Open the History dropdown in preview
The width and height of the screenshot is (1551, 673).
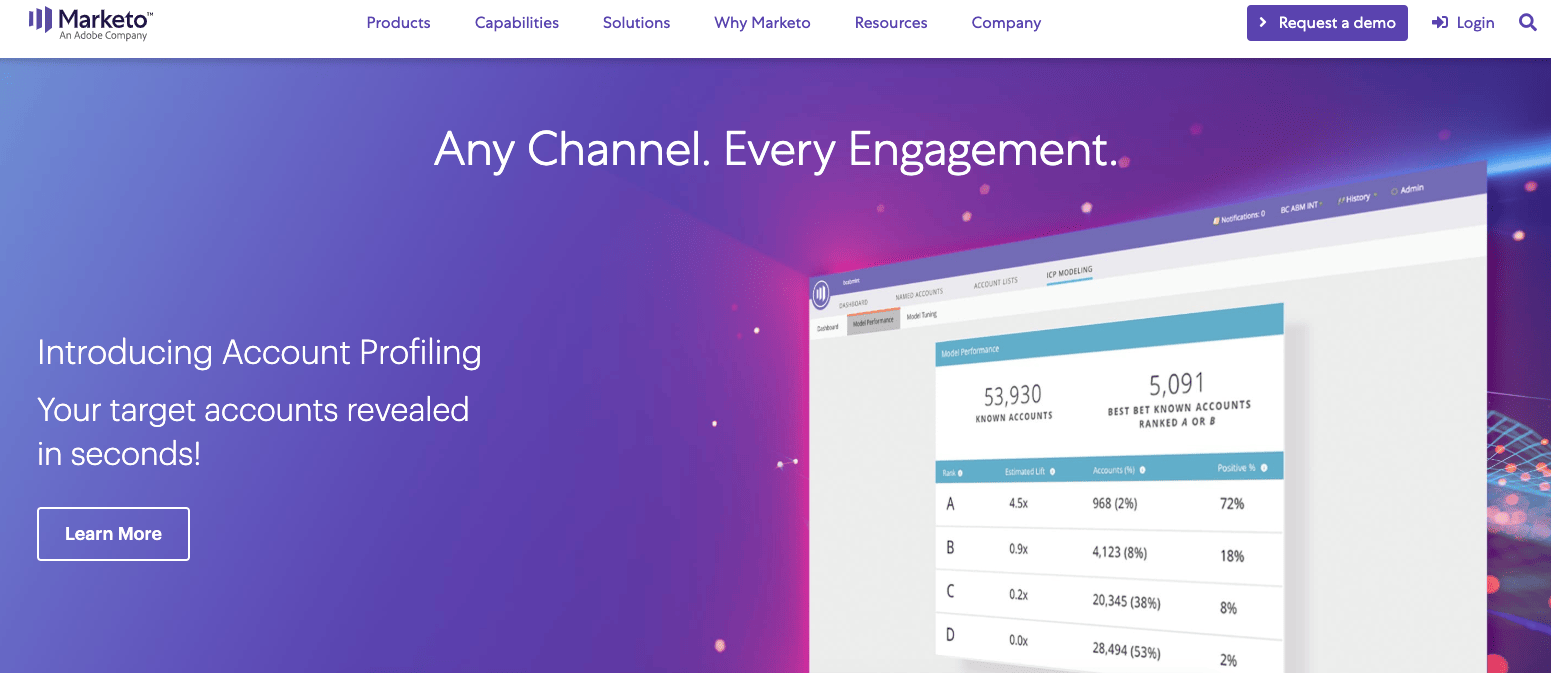coord(1356,198)
